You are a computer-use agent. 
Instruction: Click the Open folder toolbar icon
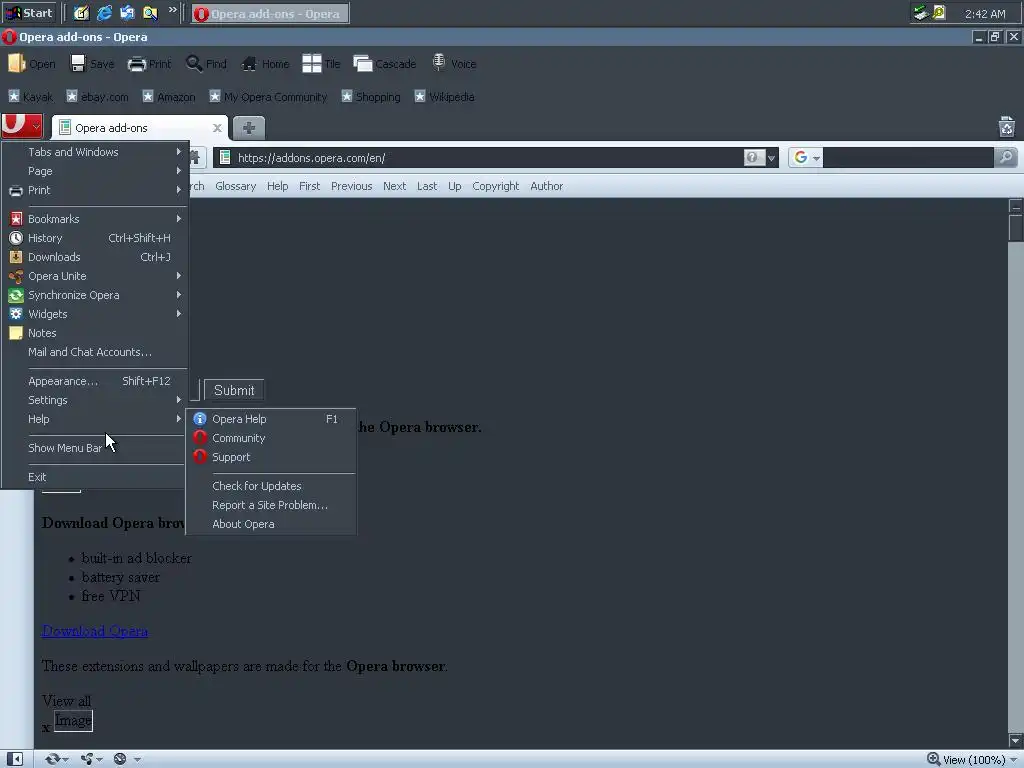pyautogui.click(x=16, y=63)
